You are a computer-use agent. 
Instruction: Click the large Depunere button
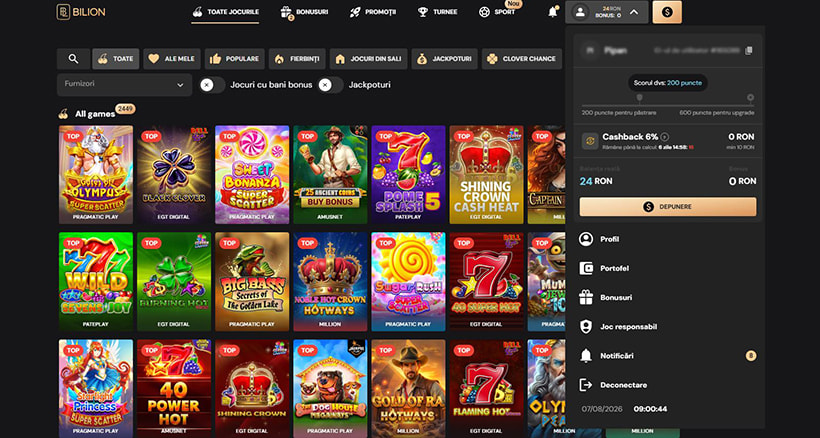pyautogui.click(x=668, y=207)
